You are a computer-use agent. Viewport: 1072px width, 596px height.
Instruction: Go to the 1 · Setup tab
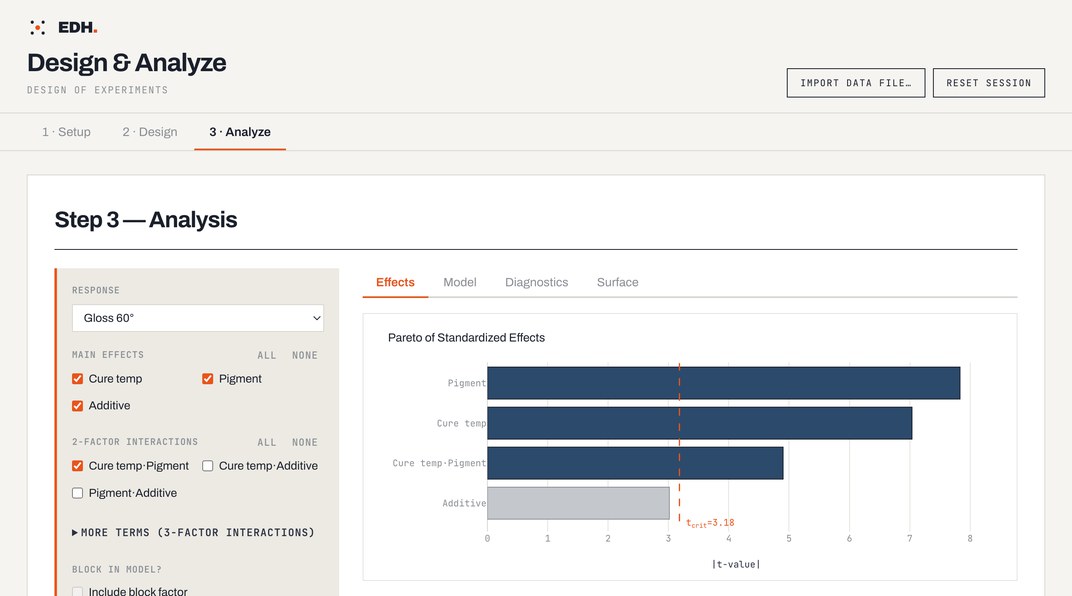[x=66, y=132]
